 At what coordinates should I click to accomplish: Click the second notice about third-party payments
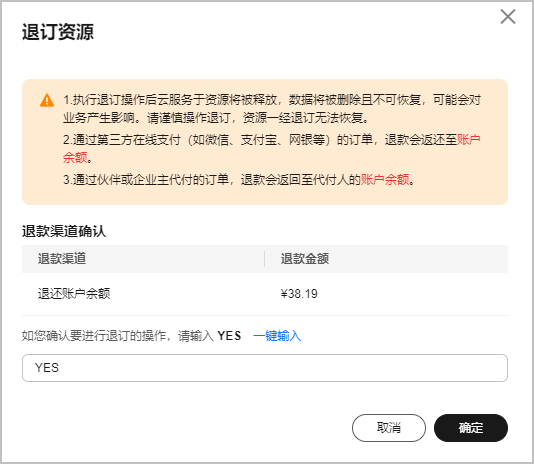pos(272,149)
